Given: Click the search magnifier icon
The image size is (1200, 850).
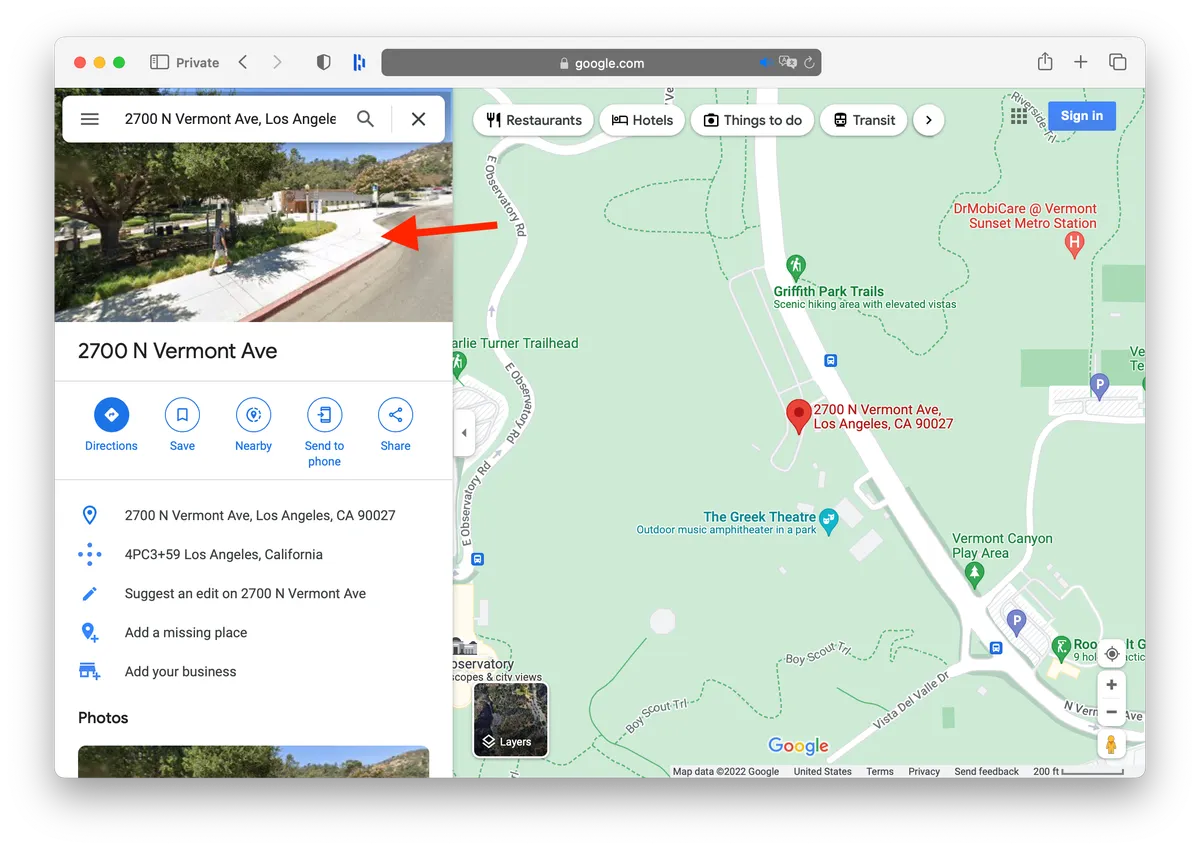Looking at the screenshot, I should (365, 118).
